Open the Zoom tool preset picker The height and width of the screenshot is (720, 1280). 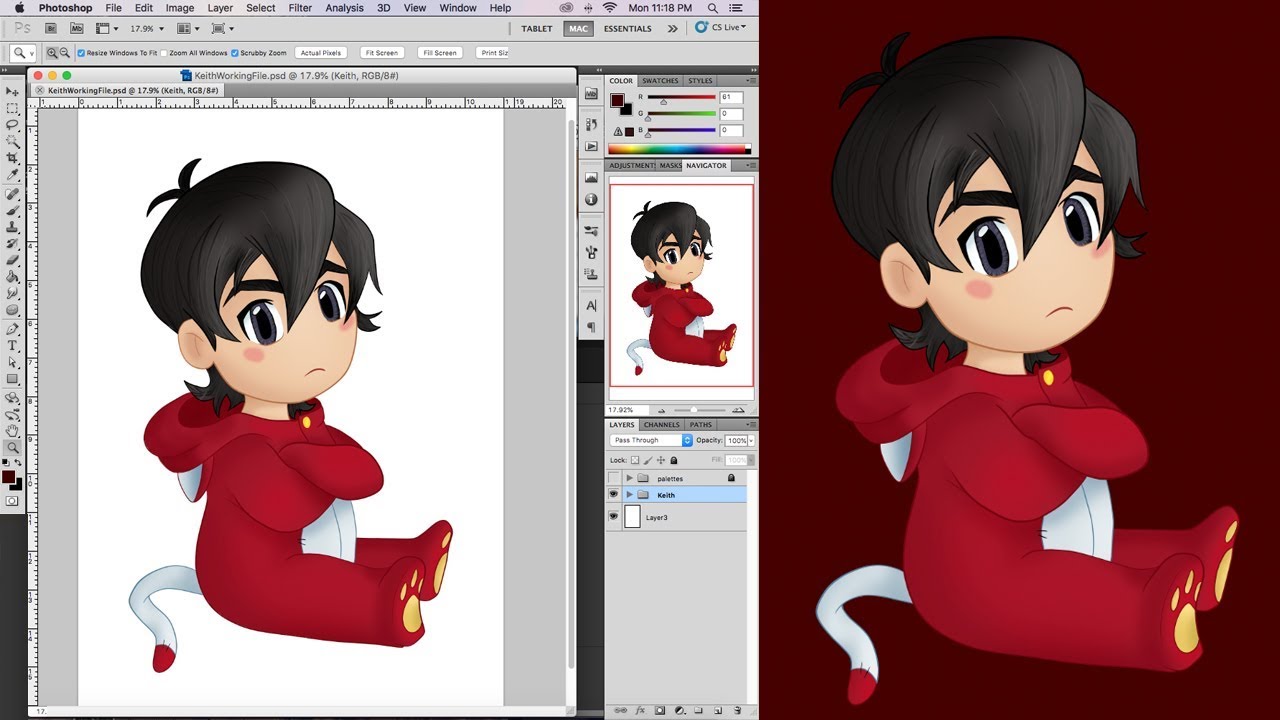click(x=21, y=53)
